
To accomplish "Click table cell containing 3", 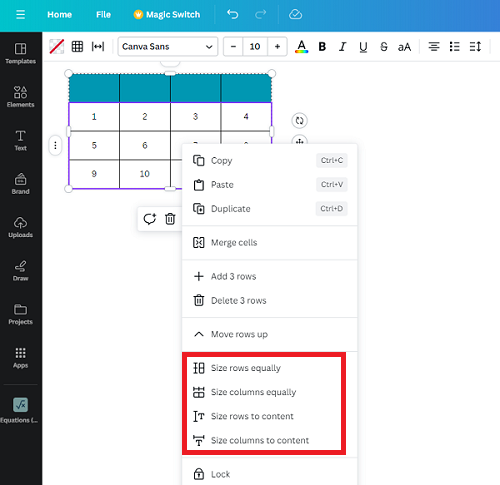I will point(195,117).
